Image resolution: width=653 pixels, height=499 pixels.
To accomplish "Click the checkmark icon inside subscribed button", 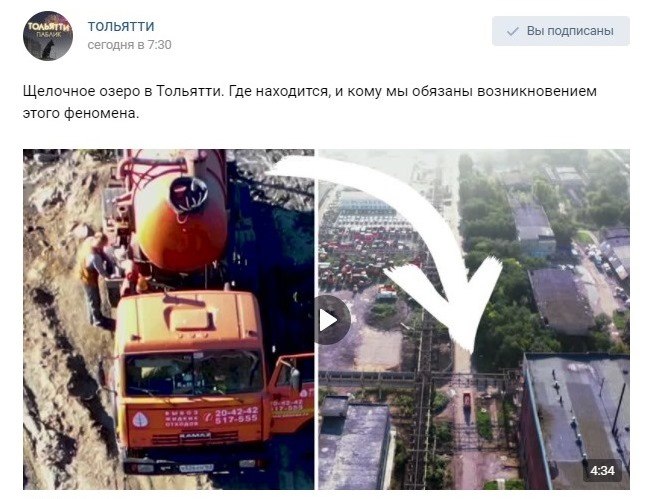I will pos(512,31).
